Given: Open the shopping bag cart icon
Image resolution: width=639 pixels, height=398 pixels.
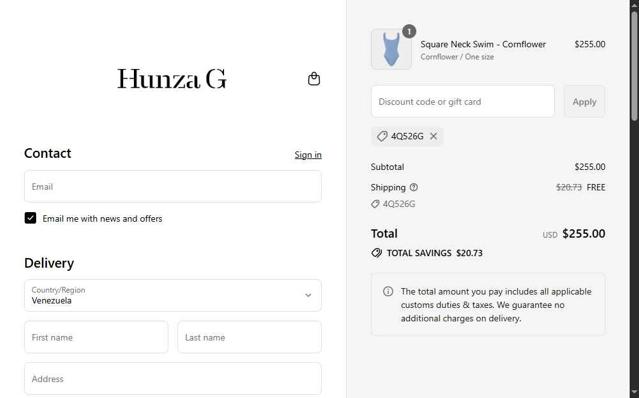Looking at the screenshot, I should click(314, 79).
